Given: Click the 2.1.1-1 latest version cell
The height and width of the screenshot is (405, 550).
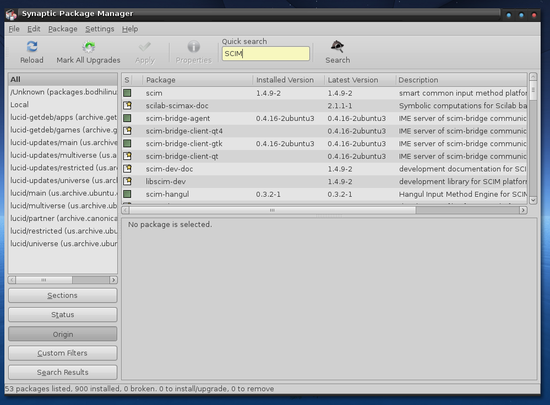Looking at the screenshot, I should click(340, 106).
